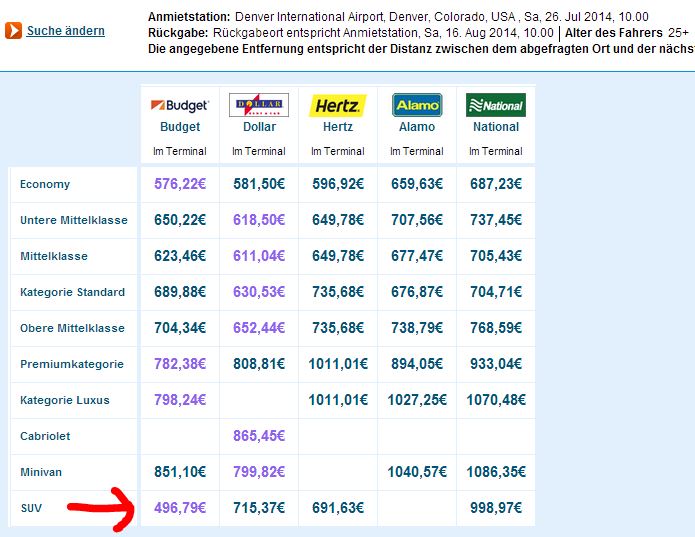The image size is (695, 537).
Task: Choose Dollar Mittelklasse price 611,04€
Action: point(259,256)
